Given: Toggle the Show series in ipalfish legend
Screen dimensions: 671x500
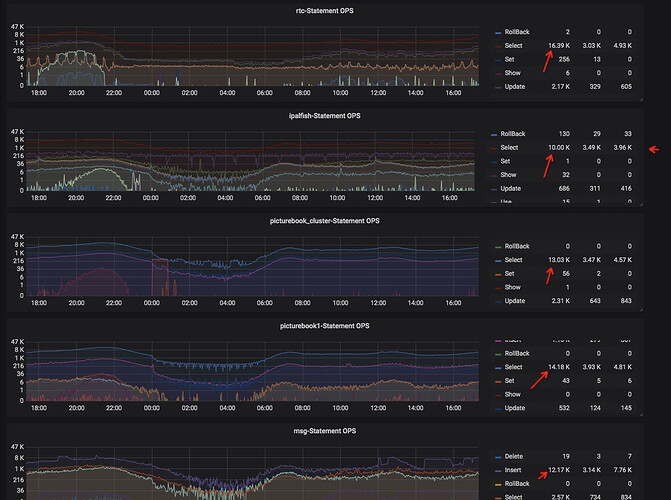Looking at the screenshot, I should point(508,175).
